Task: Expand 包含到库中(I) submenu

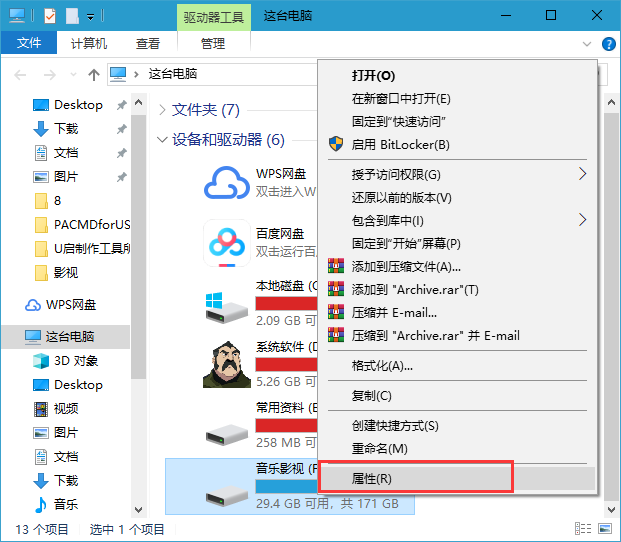Action: pyautogui.click(x=457, y=221)
